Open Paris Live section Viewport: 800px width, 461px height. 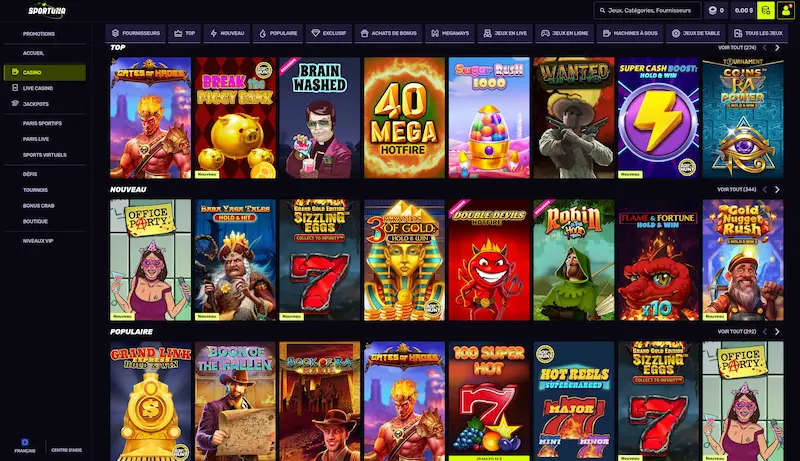click(x=36, y=139)
